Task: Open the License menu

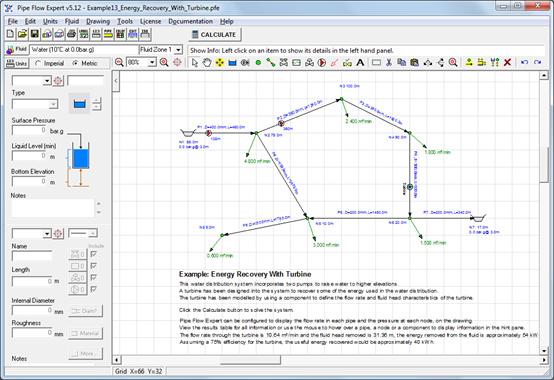Action: coord(151,22)
